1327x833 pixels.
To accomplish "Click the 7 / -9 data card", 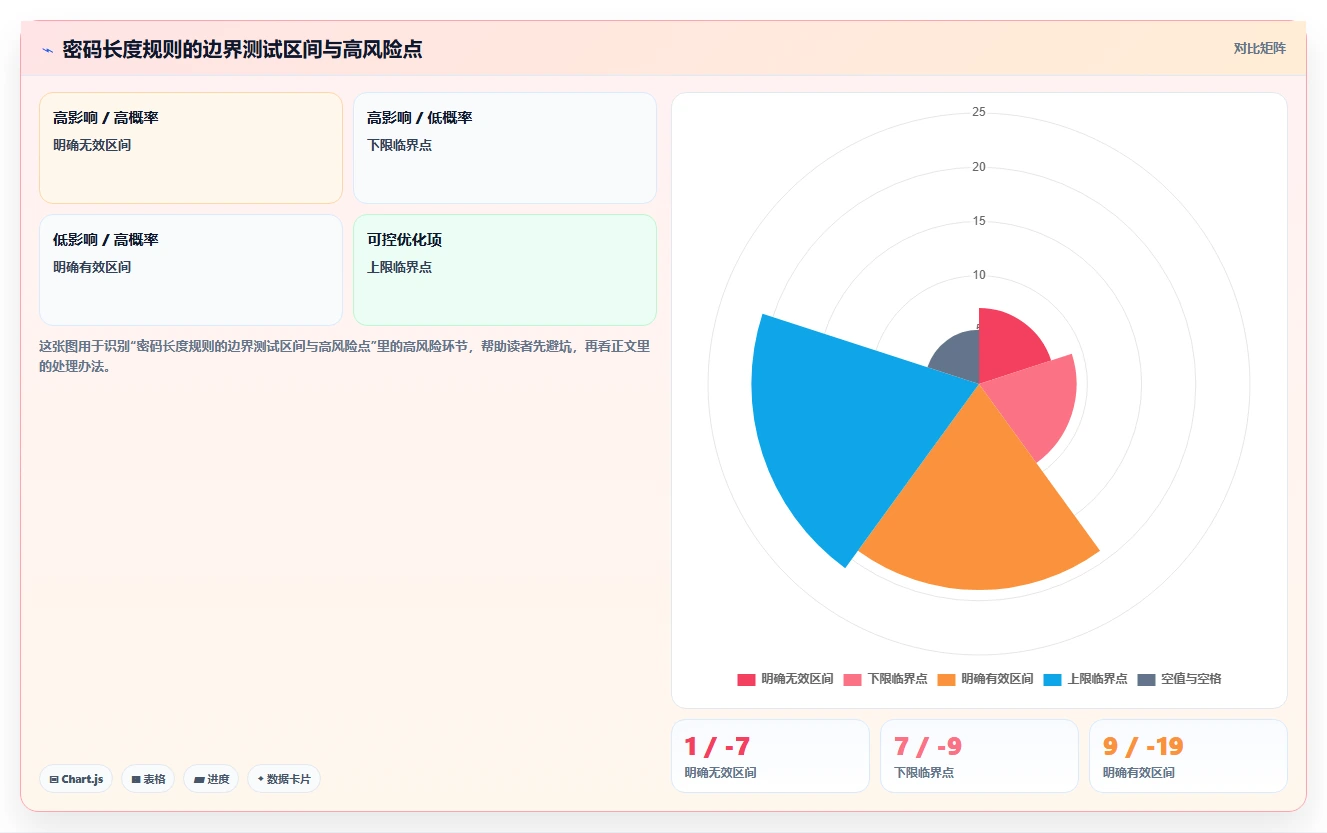I will (979, 756).
